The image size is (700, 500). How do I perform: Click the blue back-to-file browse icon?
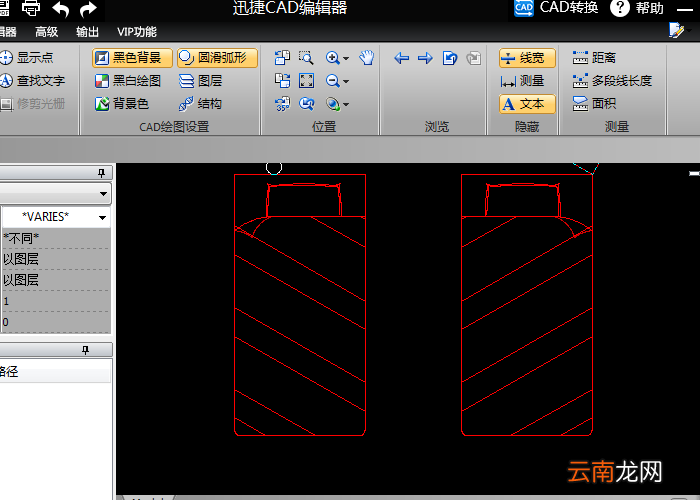coord(450,58)
